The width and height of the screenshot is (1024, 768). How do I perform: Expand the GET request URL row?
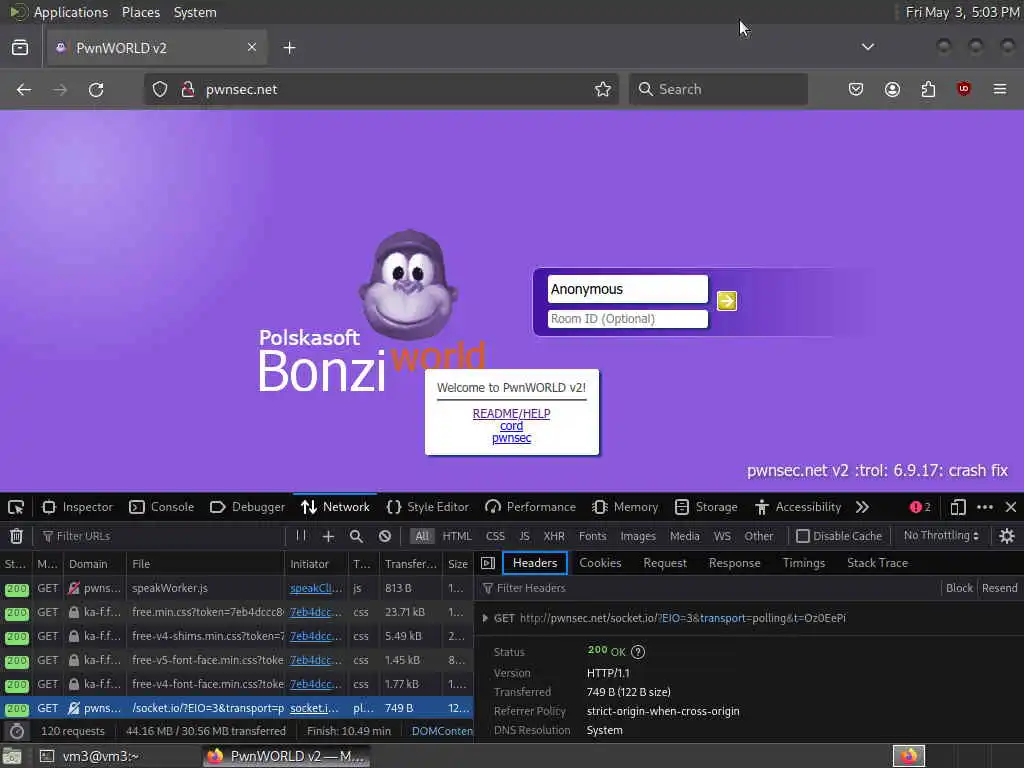pos(485,618)
